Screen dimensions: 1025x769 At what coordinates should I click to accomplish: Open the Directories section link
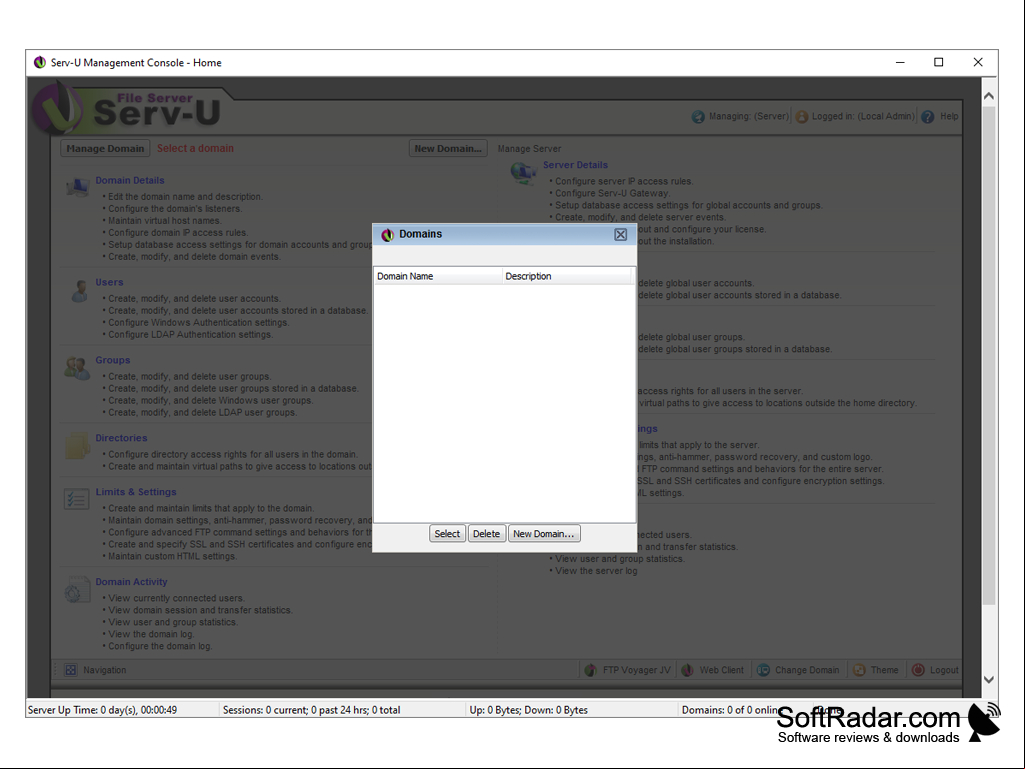coord(121,438)
